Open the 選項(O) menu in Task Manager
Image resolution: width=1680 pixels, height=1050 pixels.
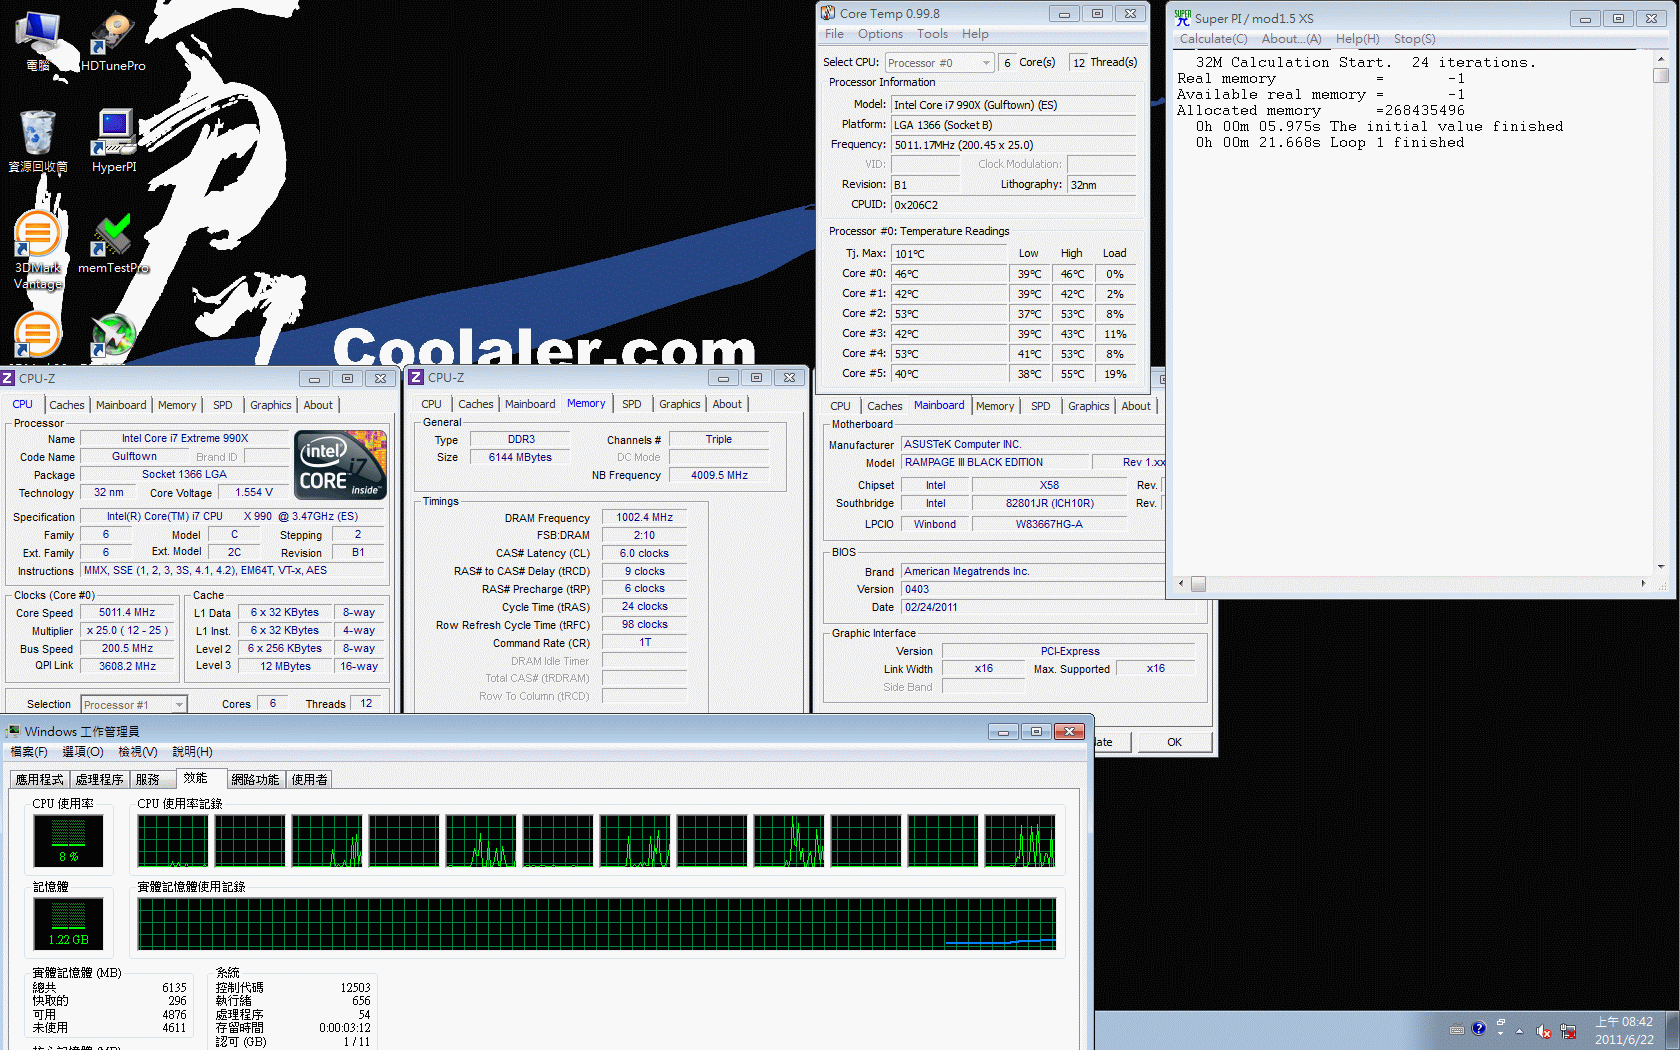tap(83, 752)
